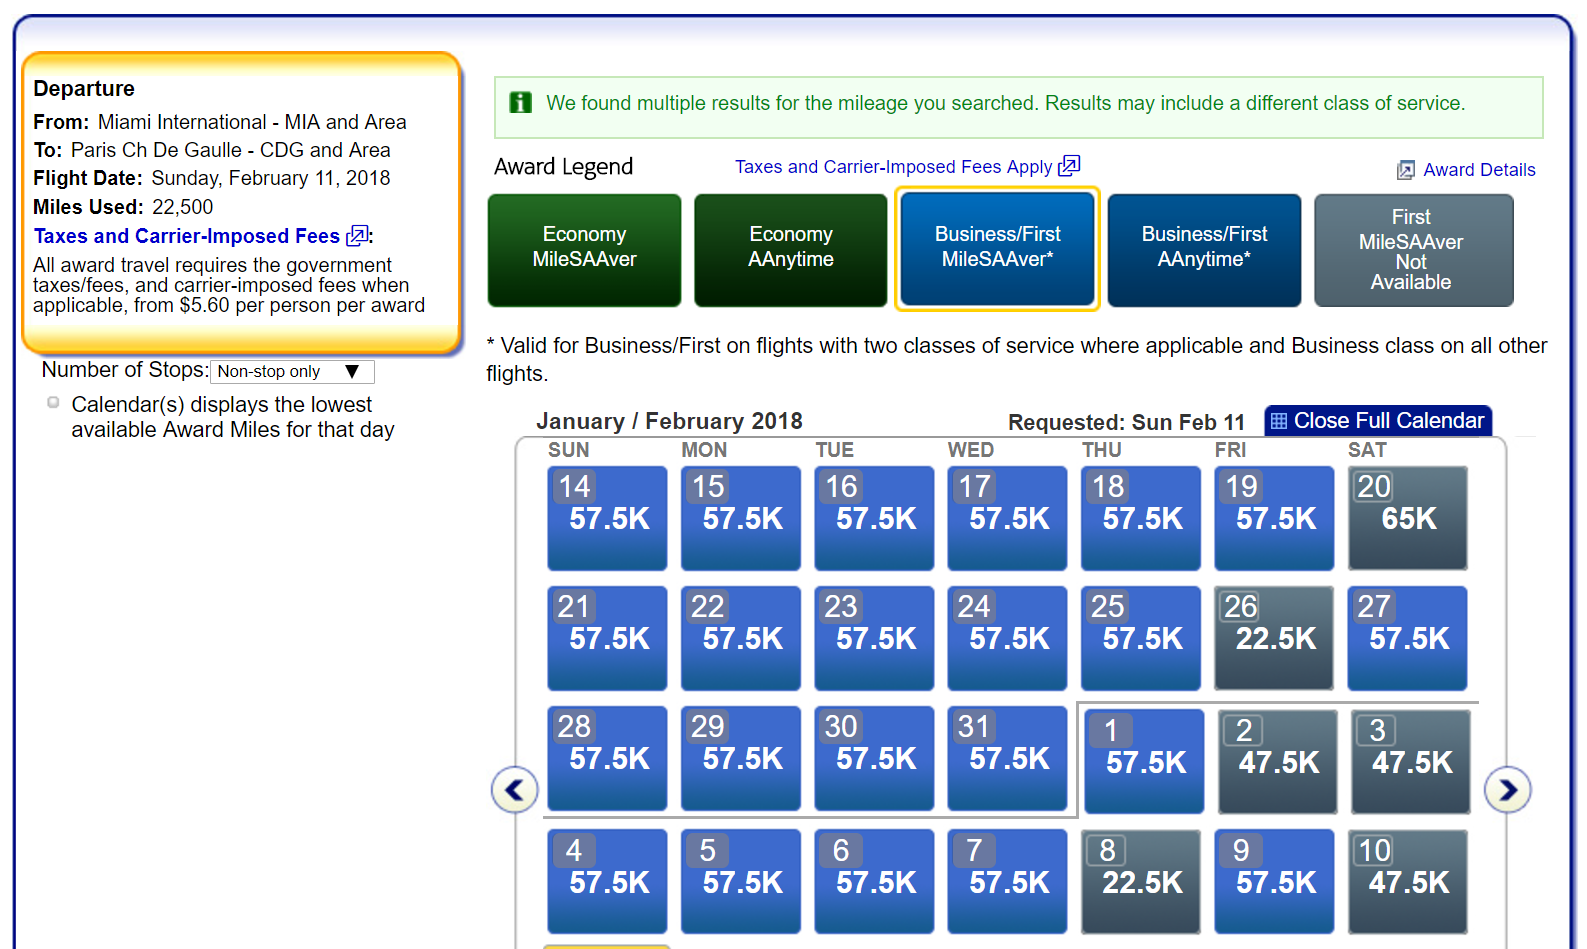Open the Award Details link
The image size is (1587, 949).
coord(1478,170)
